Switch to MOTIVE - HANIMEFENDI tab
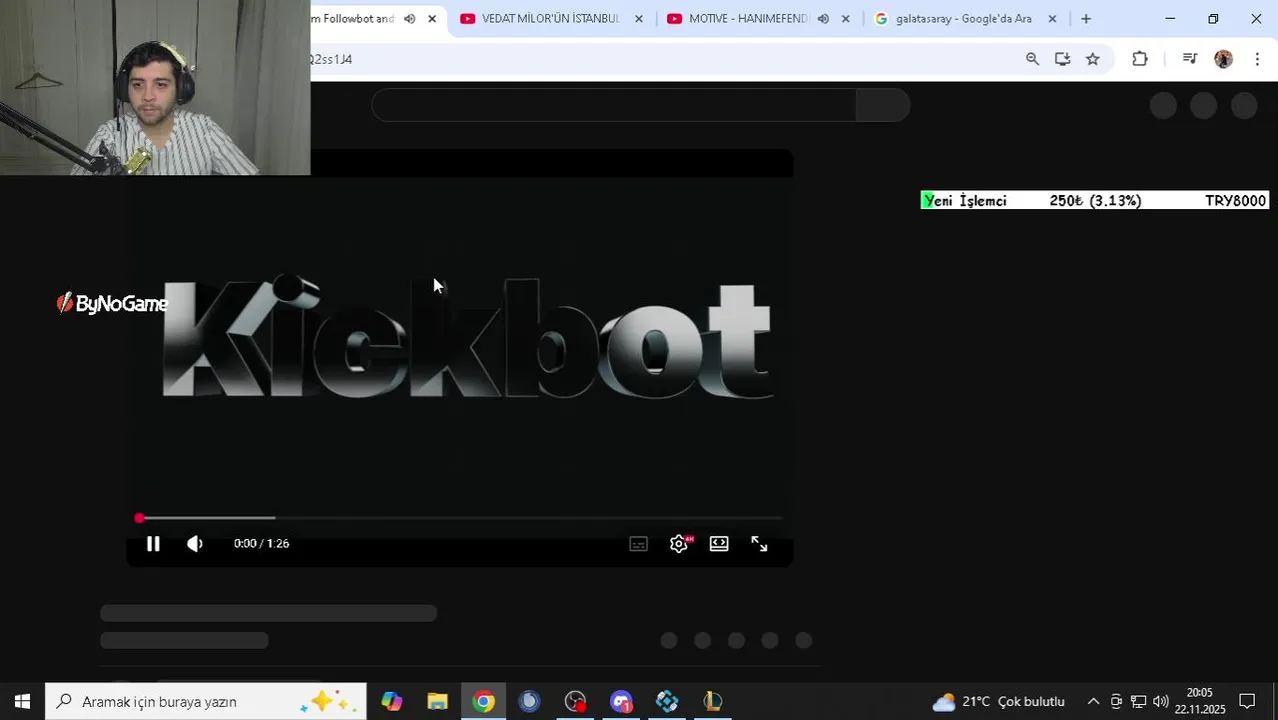Image resolution: width=1278 pixels, height=720 pixels. coord(748,19)
